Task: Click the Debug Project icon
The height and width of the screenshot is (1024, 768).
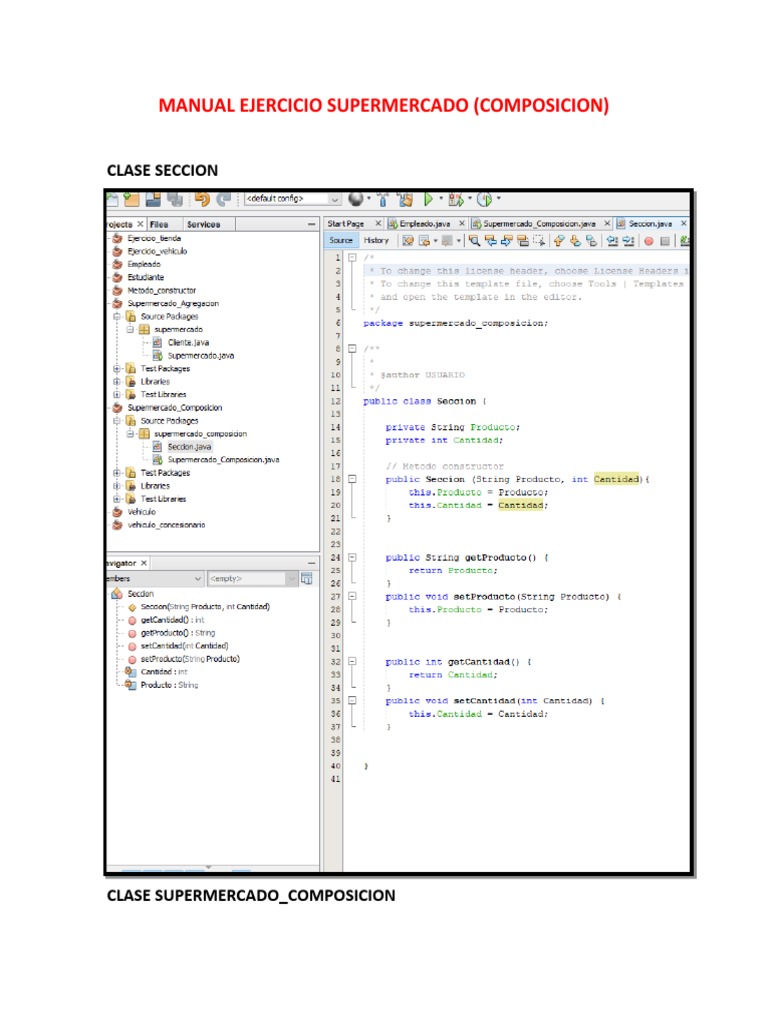Action: (x=456, y=199)
